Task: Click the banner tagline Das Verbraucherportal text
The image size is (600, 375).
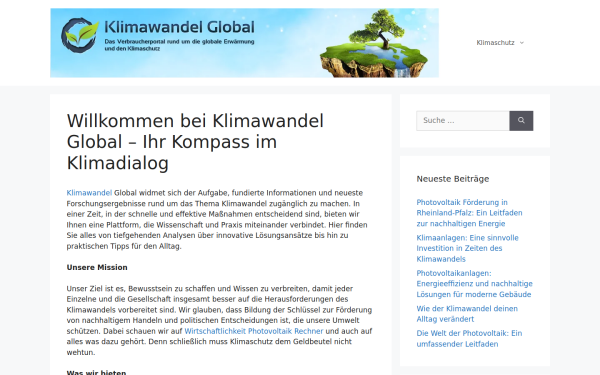Action: pyautogui.click(x=179, y=45)
